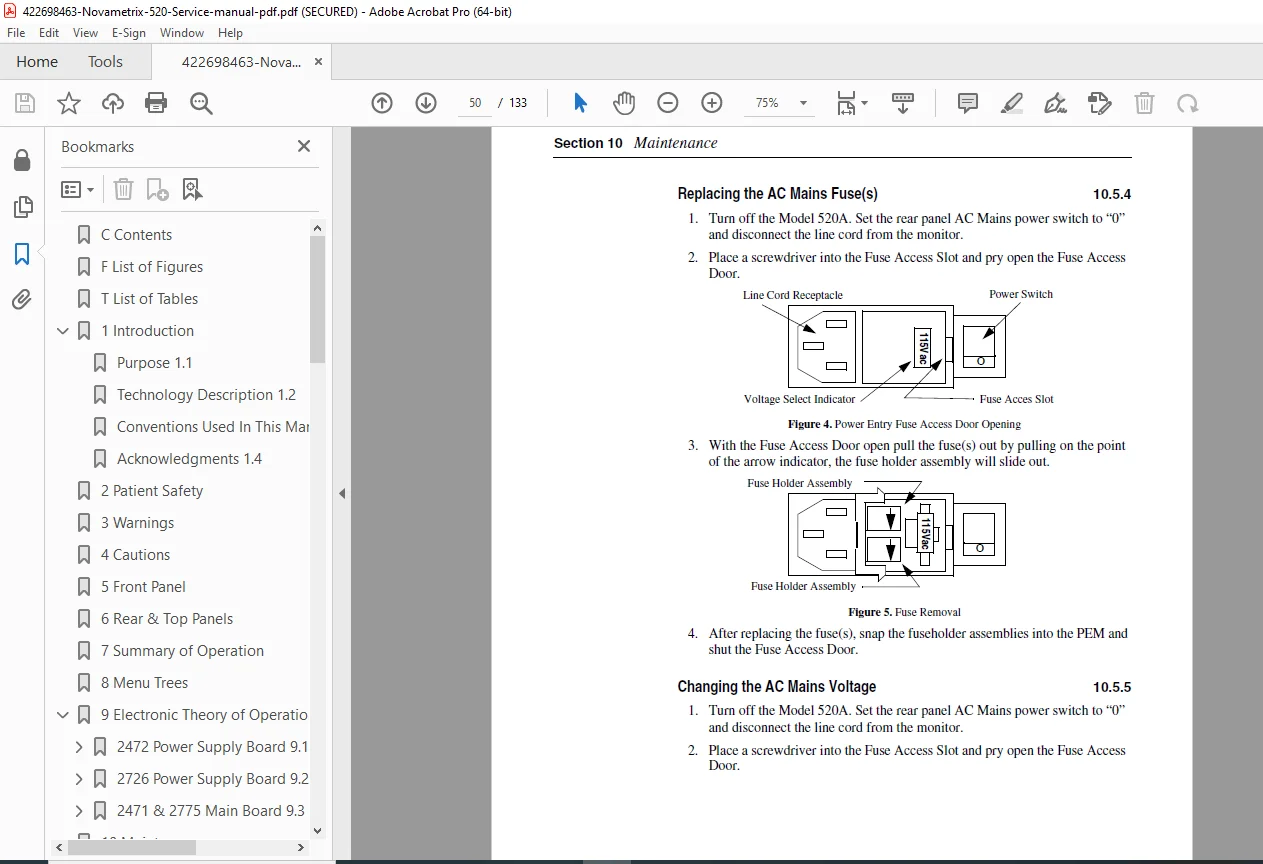Click the Print file icon
Viewport: 1263px width, 864px height.
tap(156, 103)
